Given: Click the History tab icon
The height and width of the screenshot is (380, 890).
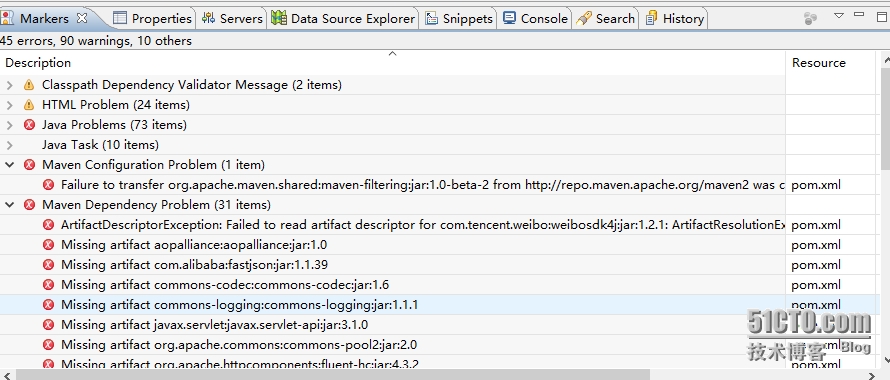Looking at the screenshot, I should point(652,18).
